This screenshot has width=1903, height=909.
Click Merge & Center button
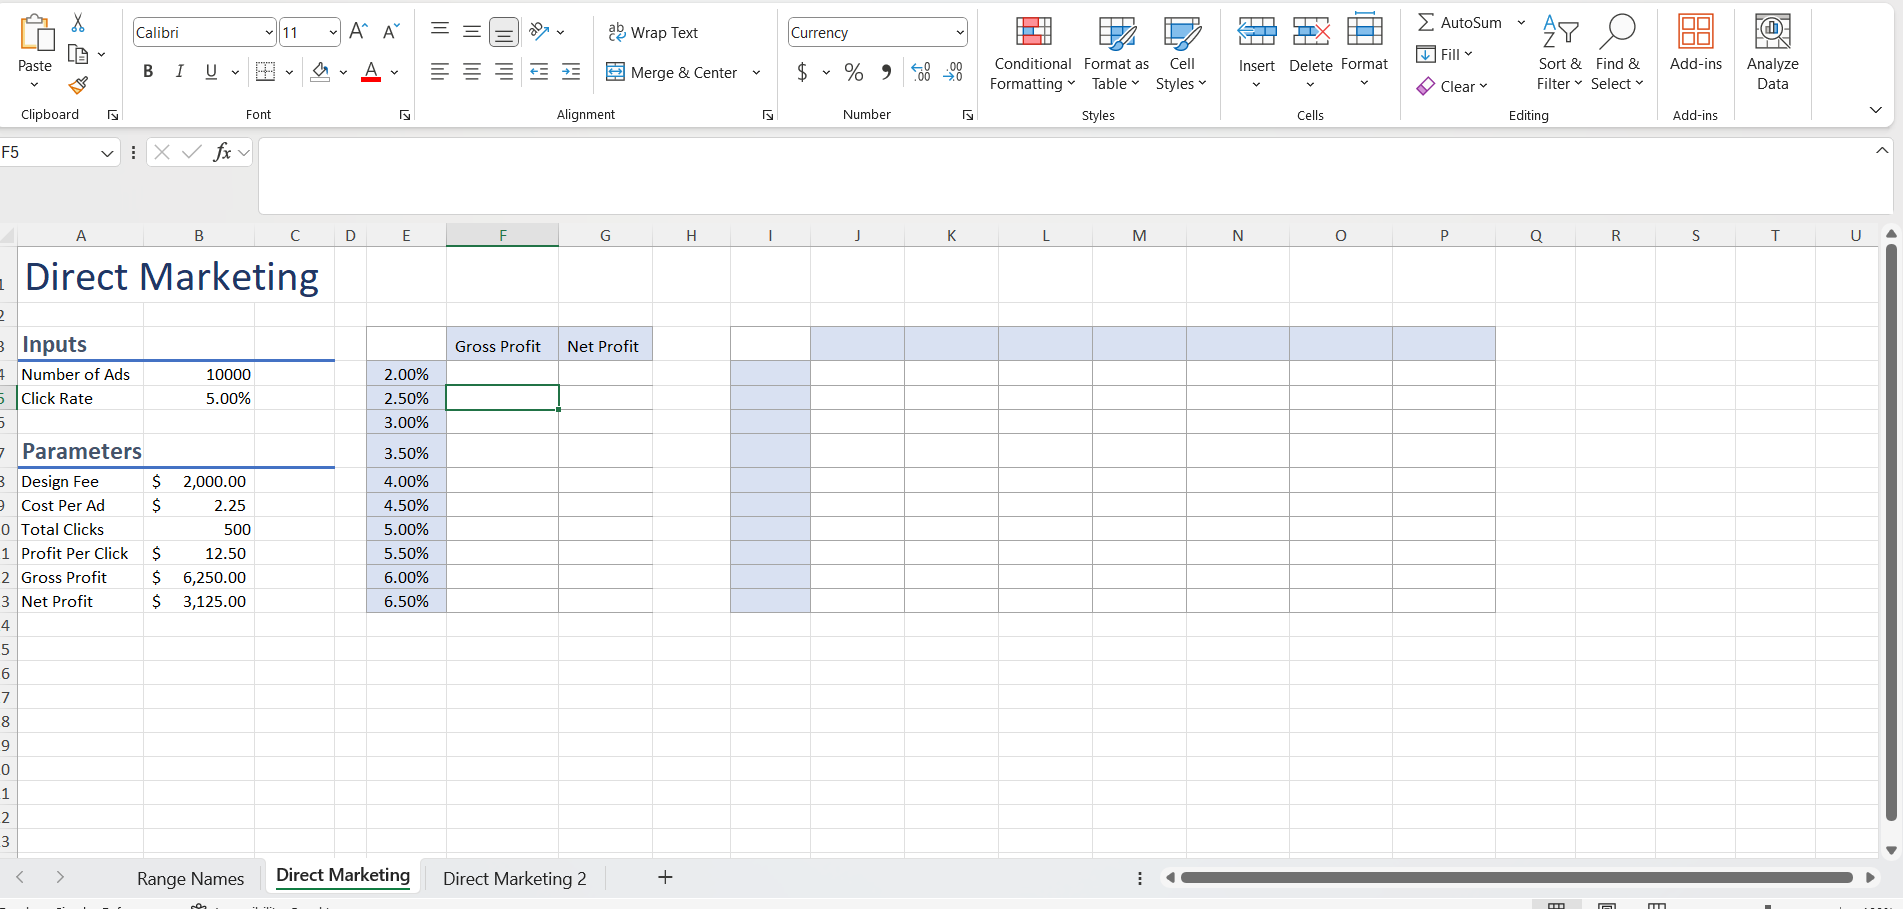672,72
